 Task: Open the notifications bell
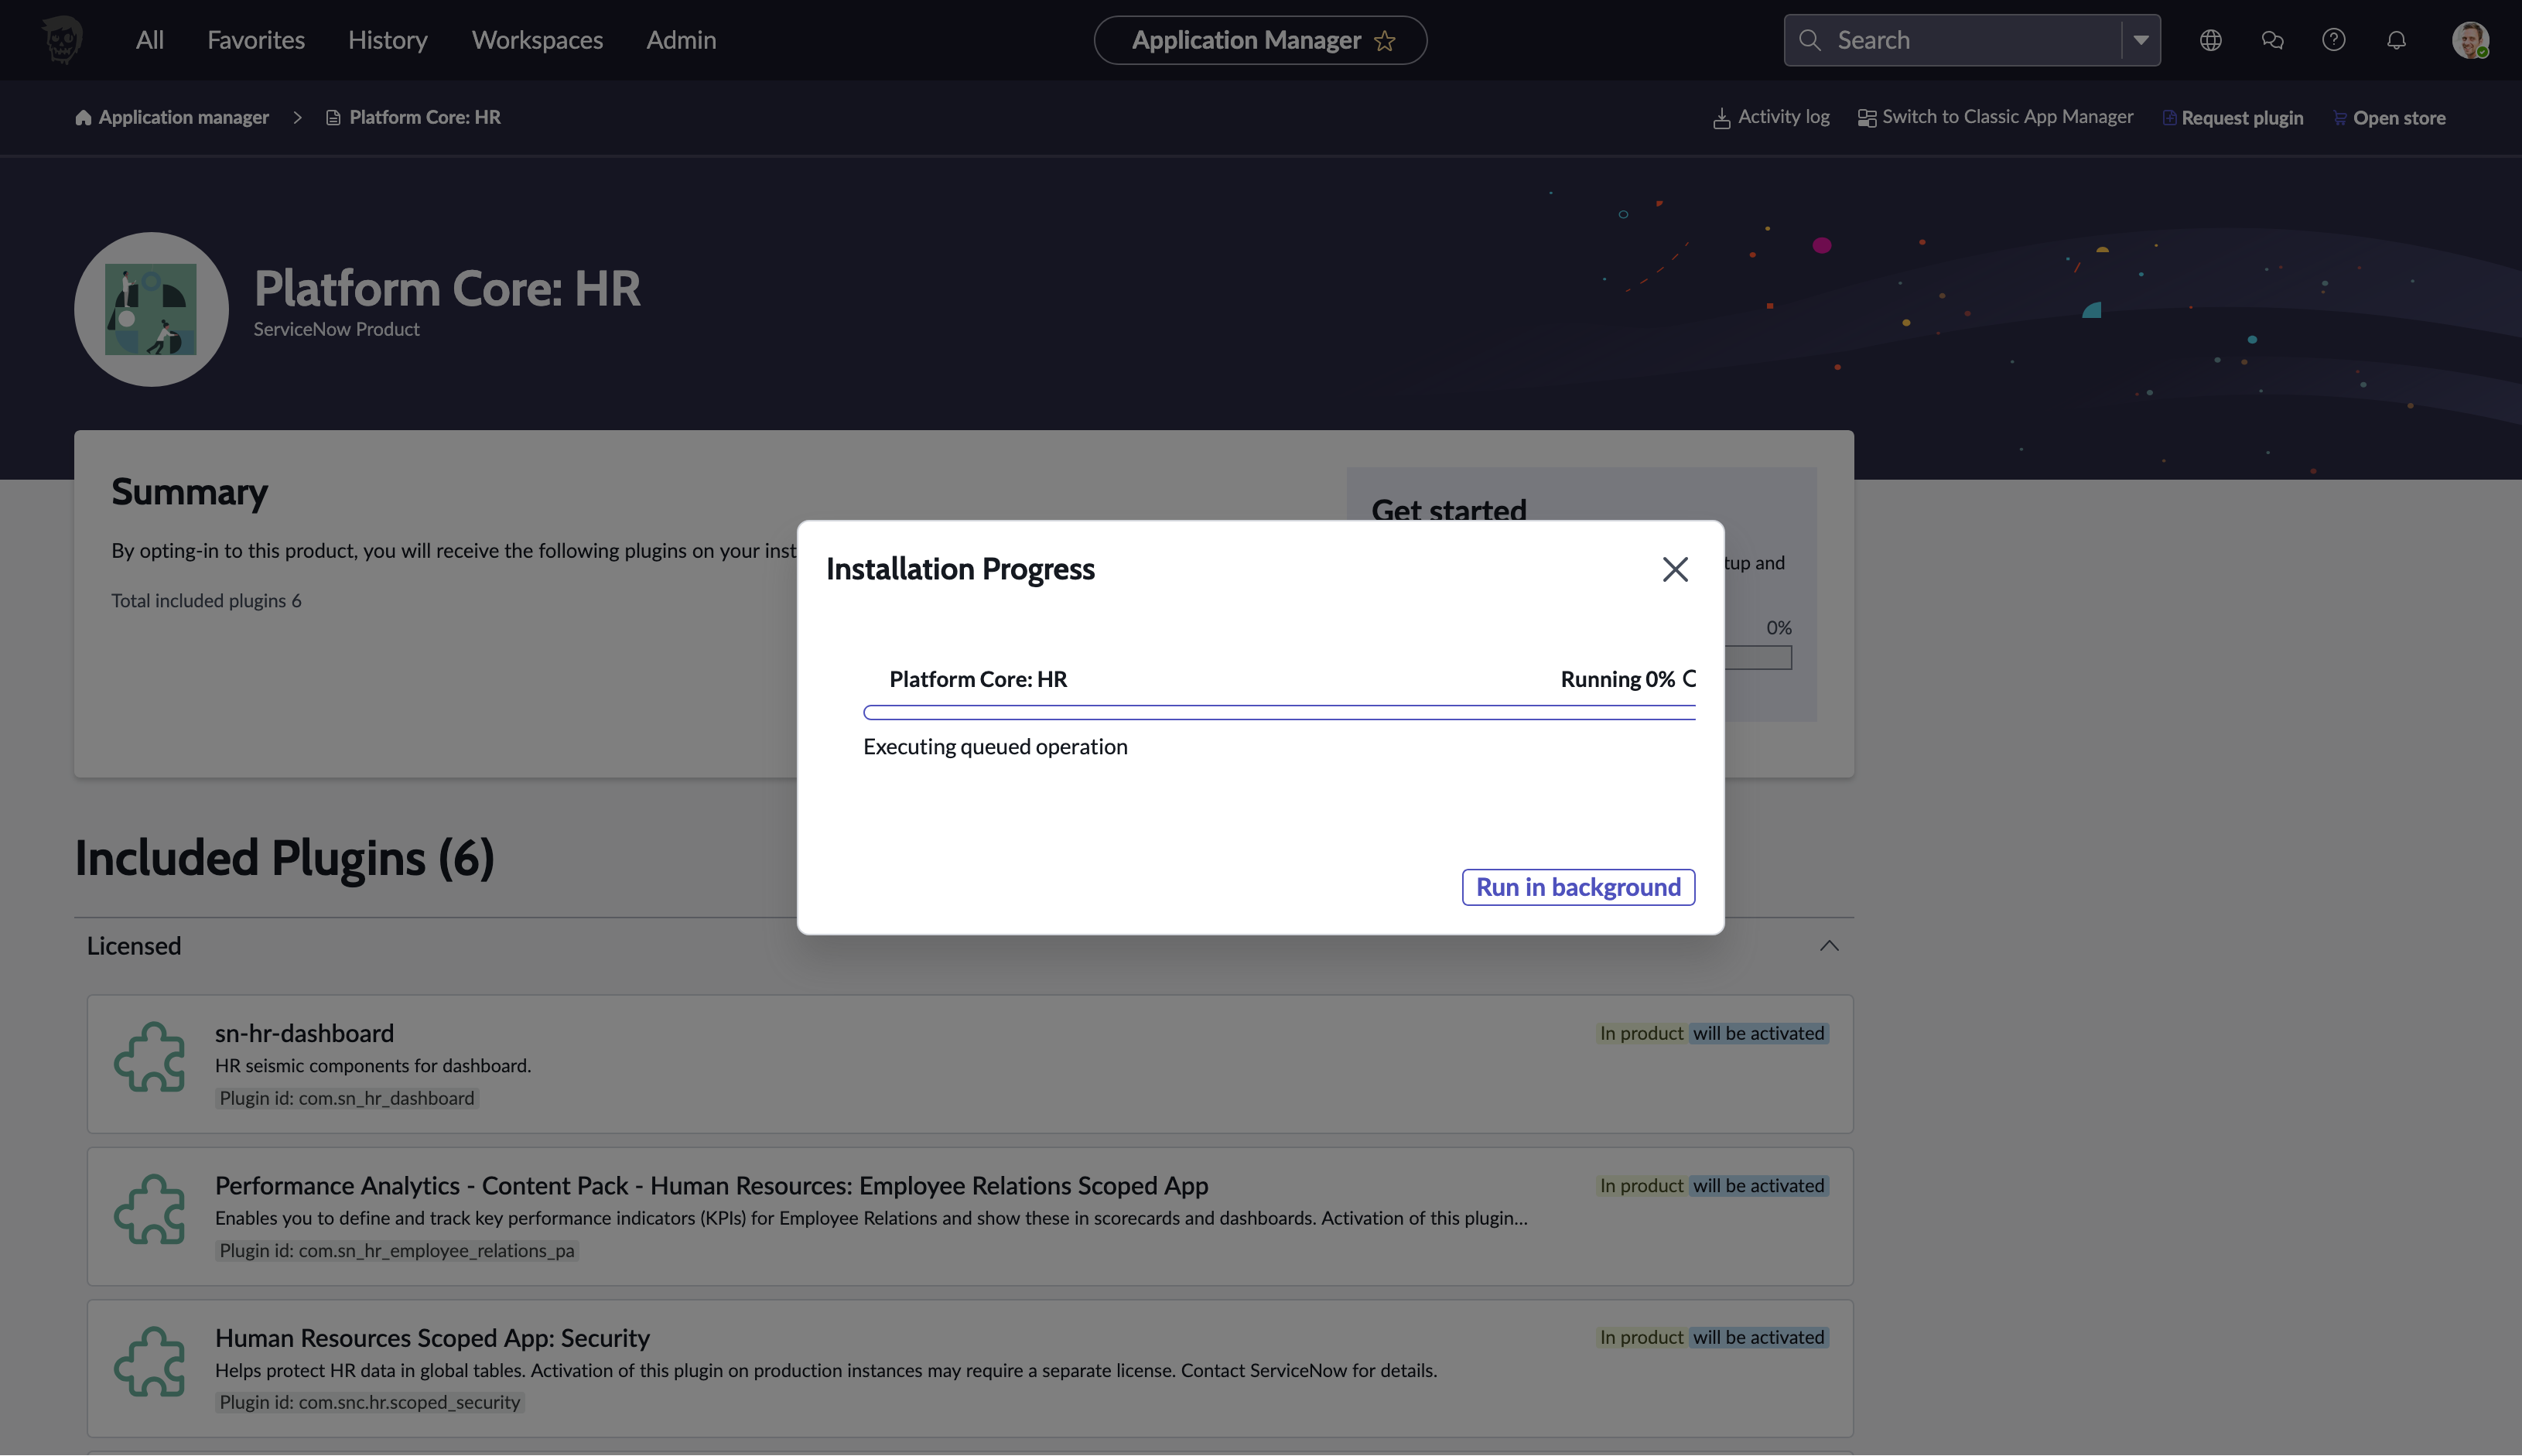tap(2396, 40)
